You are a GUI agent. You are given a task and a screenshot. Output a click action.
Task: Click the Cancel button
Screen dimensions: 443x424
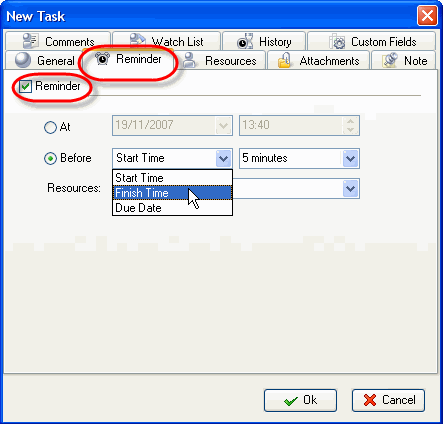click(x=388, y=400)
